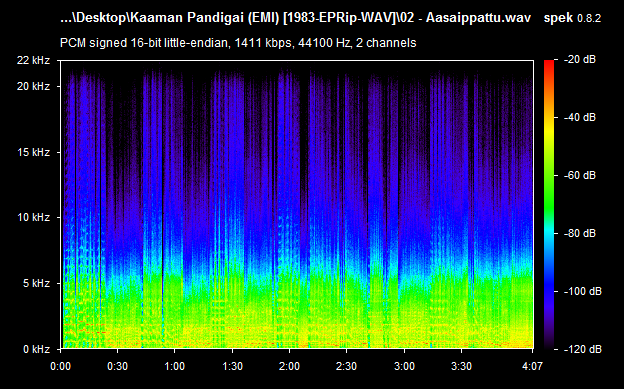
Task: Select the 22 kHz frequency axis label
Action: (x=33, y=61)
